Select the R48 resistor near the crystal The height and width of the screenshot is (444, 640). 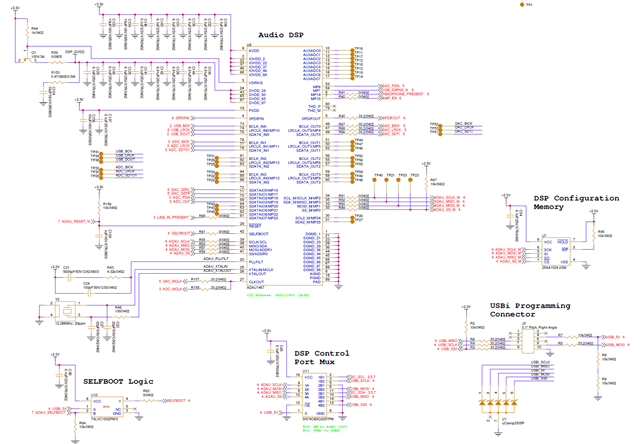tap(122, 316)
